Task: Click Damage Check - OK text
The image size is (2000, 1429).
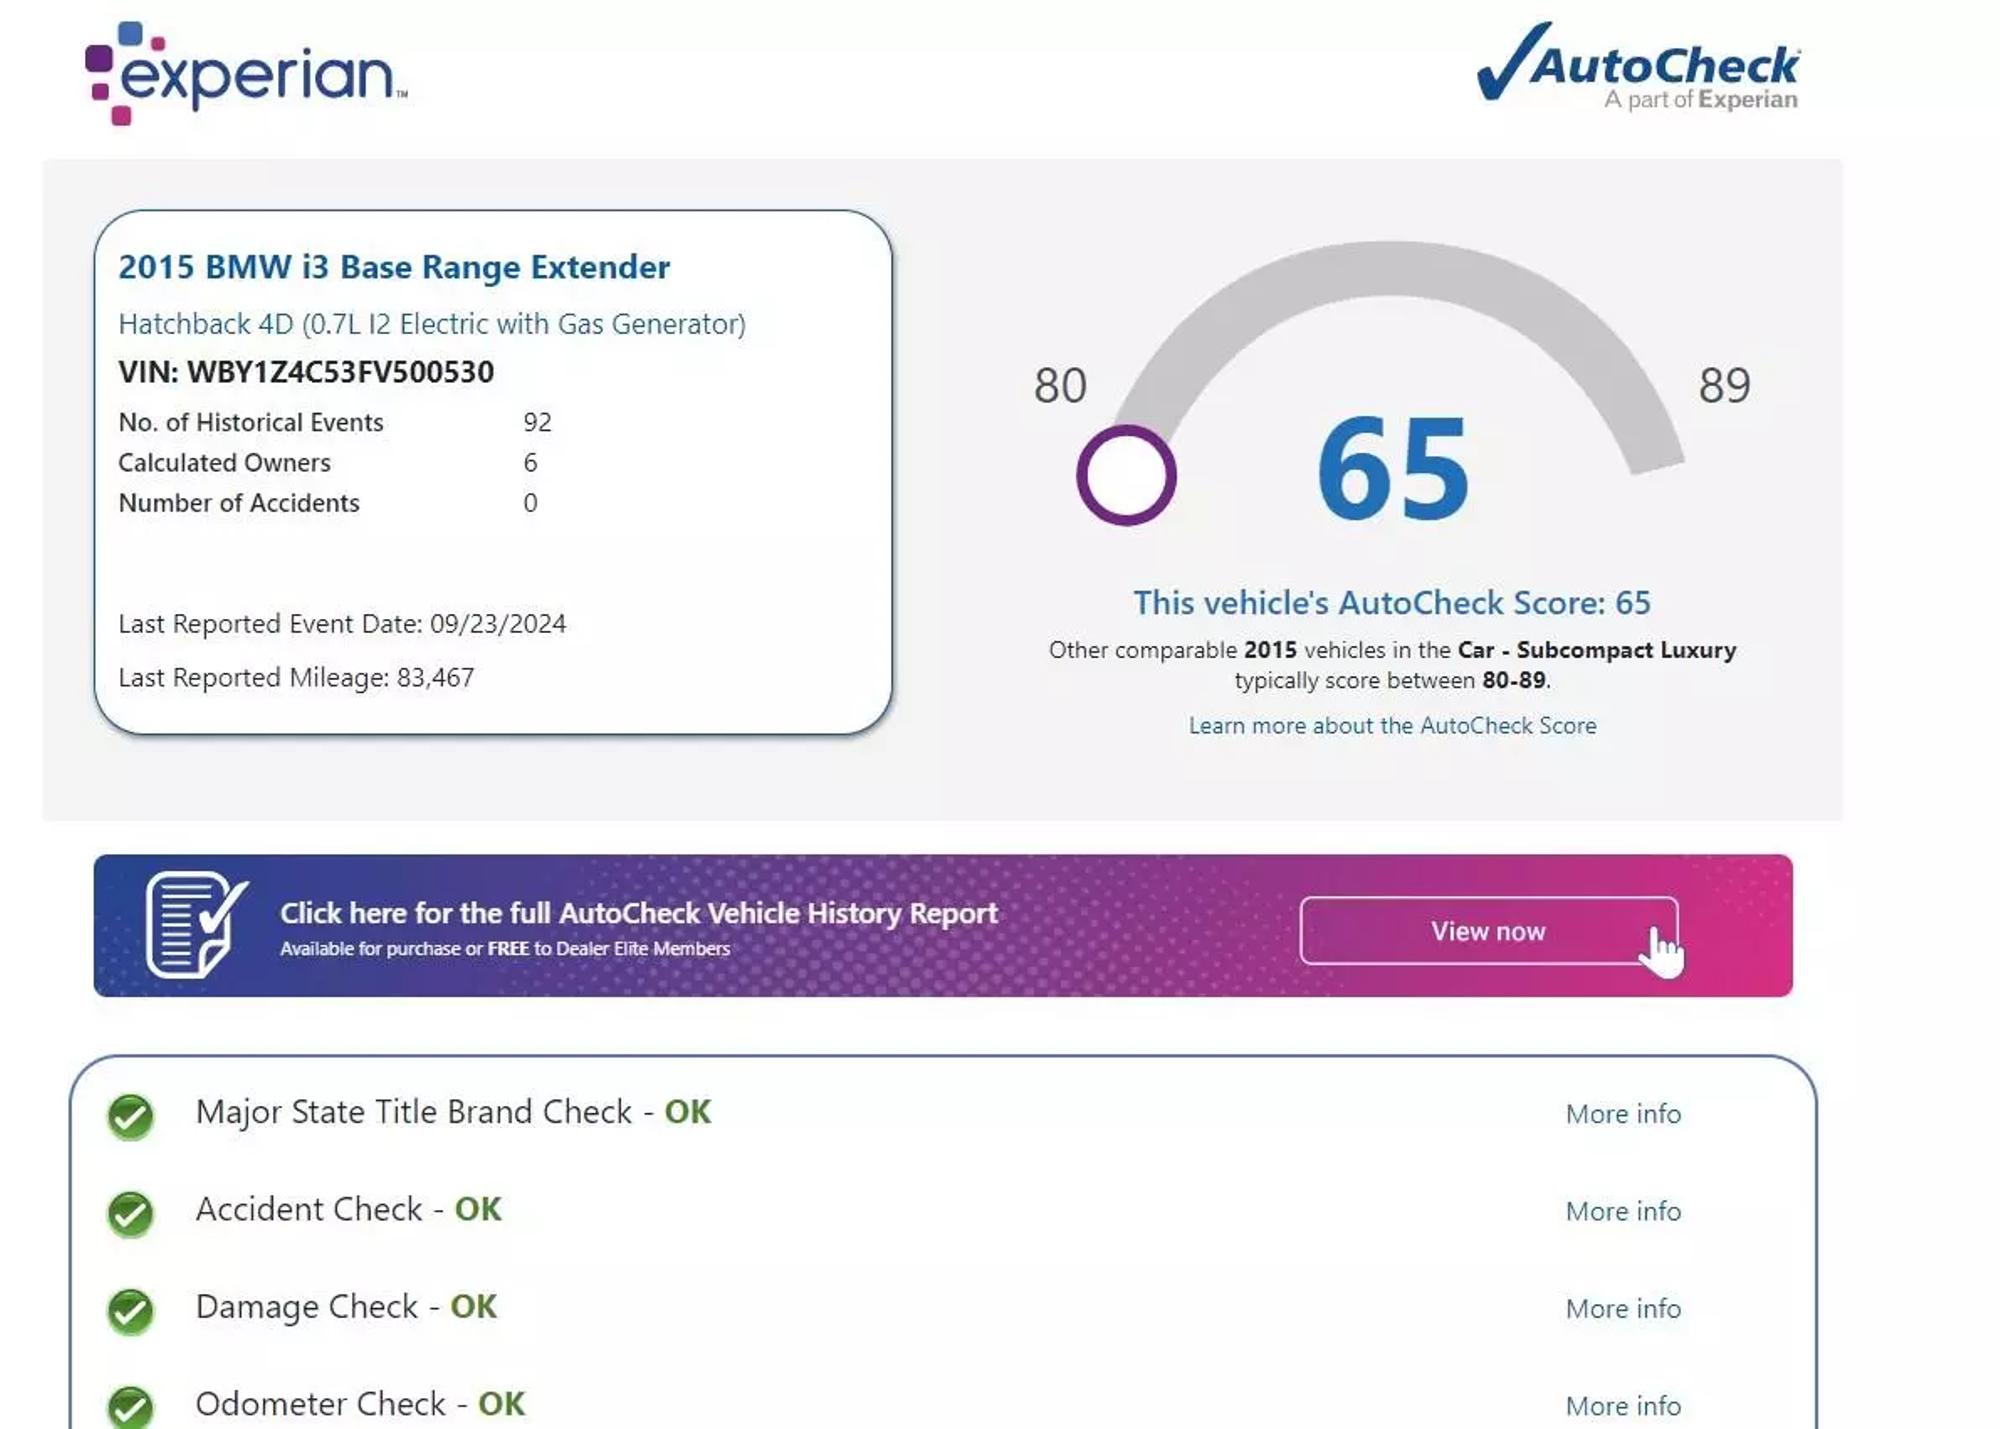Action: pos(346,1306)
